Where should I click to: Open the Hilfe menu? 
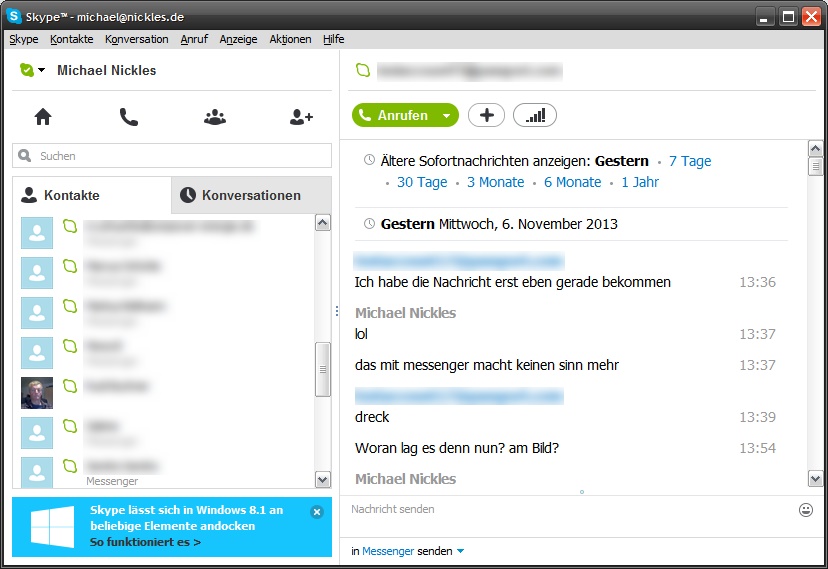click(x=334, y=39)
